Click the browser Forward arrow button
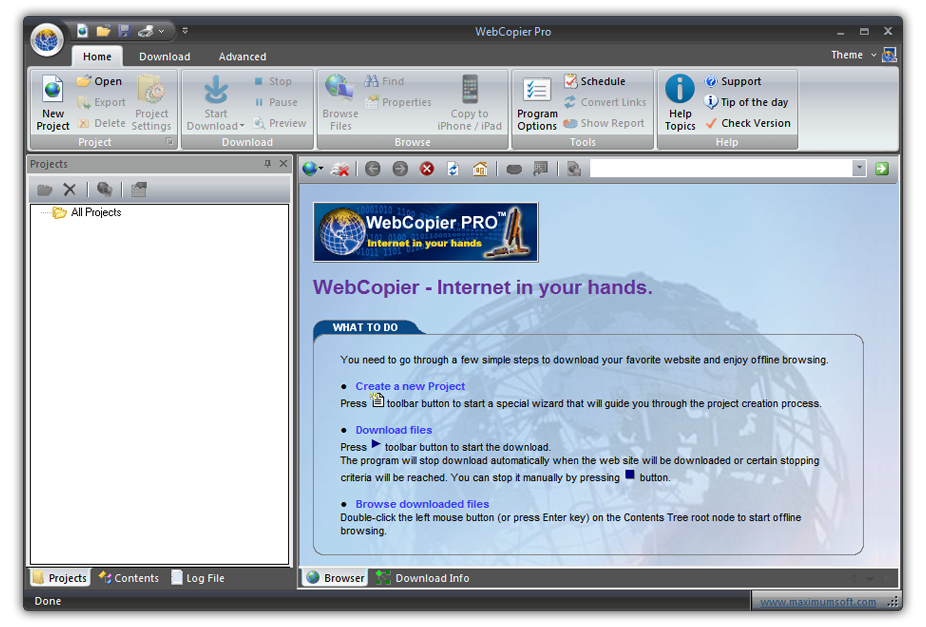926x627 pixels. pos(400,169)
